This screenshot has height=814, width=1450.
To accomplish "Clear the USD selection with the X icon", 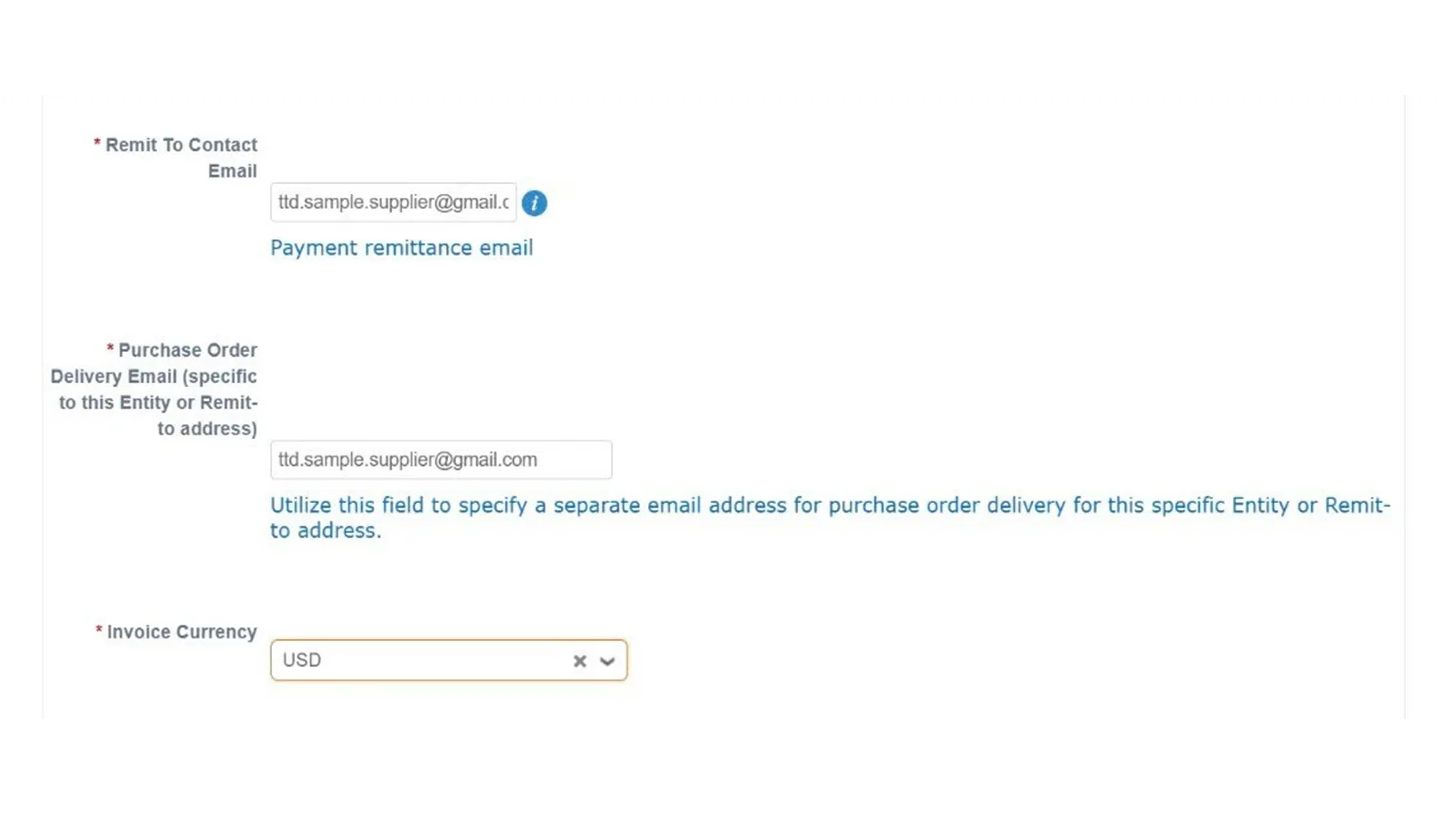I will 579,661.
